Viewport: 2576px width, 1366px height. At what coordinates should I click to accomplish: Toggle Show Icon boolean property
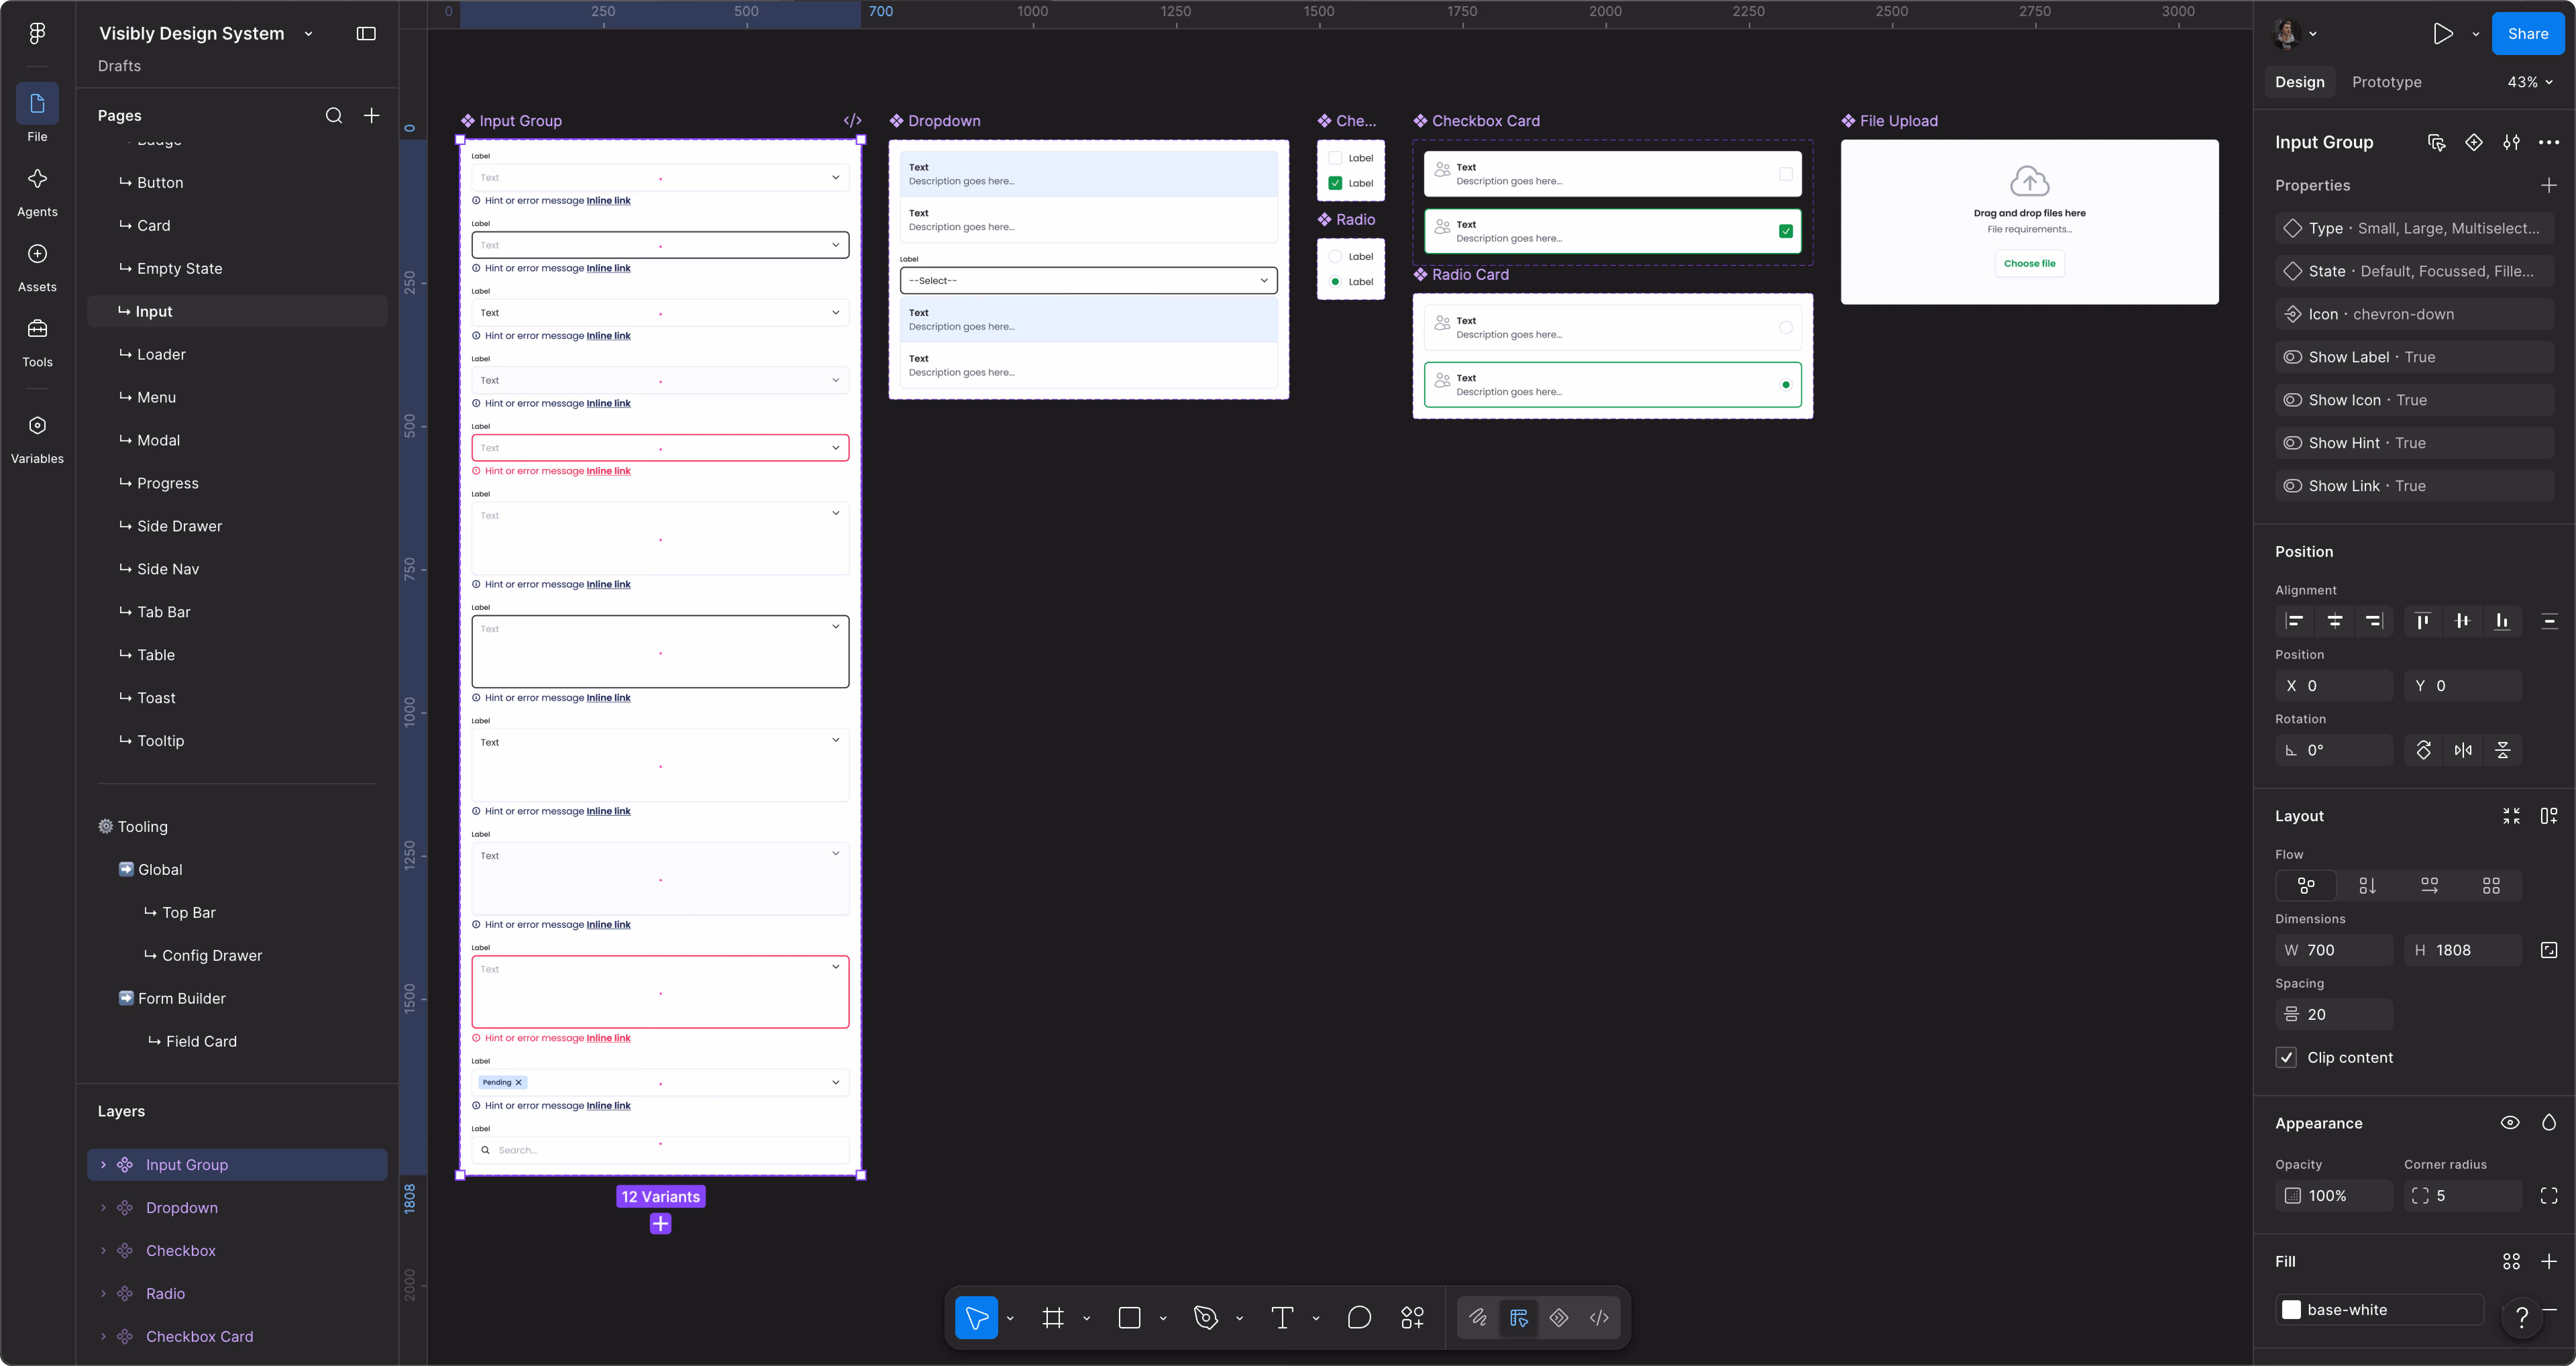[2414, 400]
